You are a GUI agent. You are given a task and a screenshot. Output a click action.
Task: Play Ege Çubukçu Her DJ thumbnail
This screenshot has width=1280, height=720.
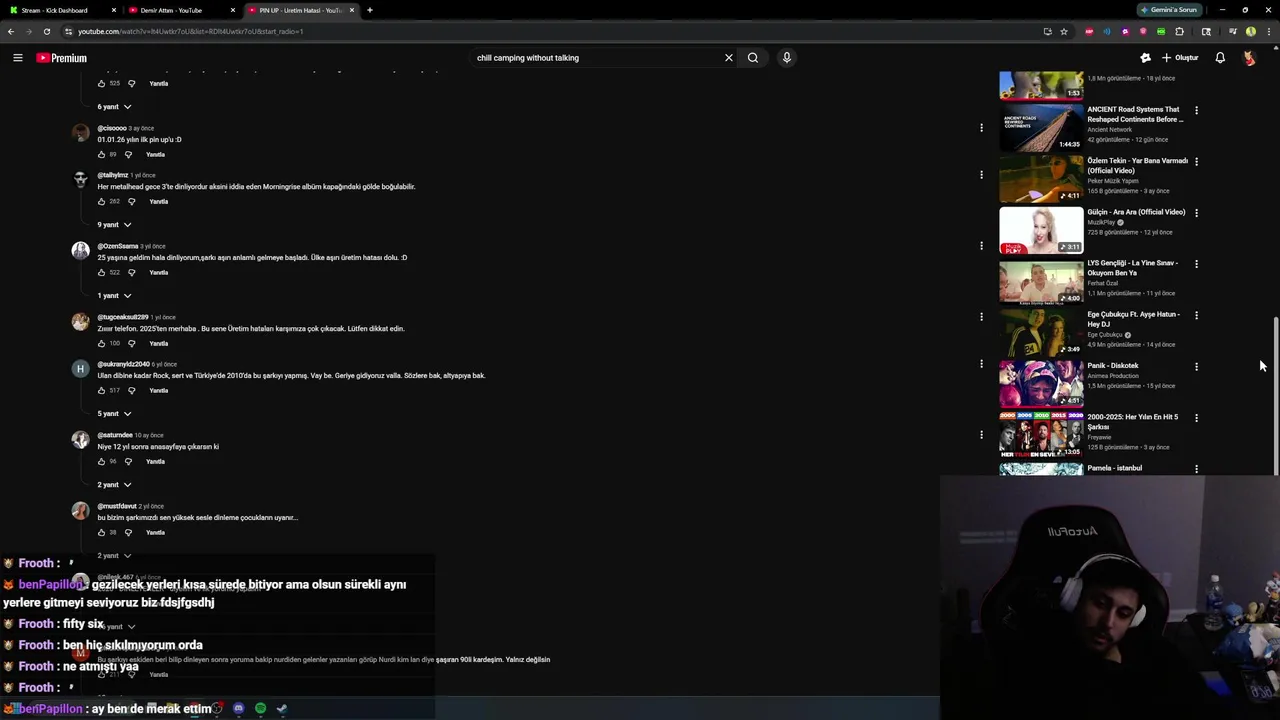[1041, 332]
